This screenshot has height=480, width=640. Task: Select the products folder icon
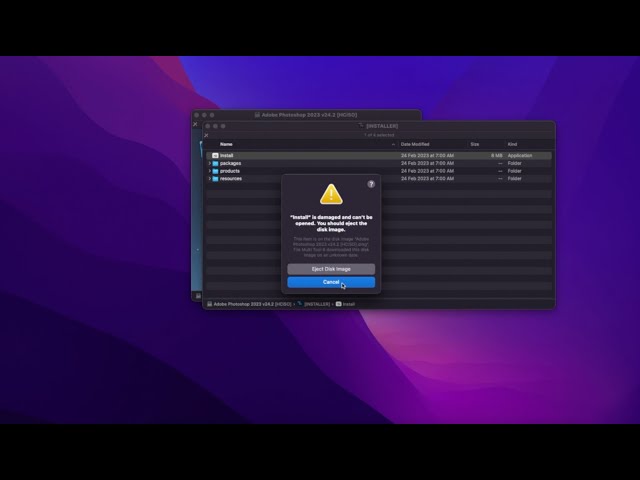click(215, 171)
